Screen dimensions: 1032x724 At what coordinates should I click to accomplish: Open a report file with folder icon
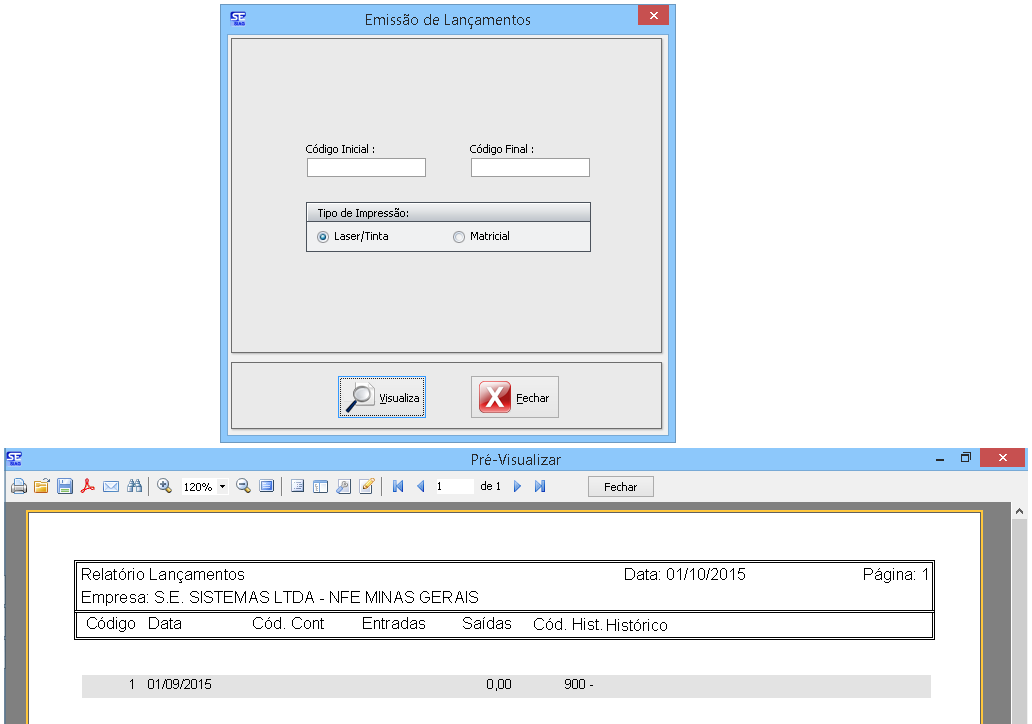click(x=41, y=487)
